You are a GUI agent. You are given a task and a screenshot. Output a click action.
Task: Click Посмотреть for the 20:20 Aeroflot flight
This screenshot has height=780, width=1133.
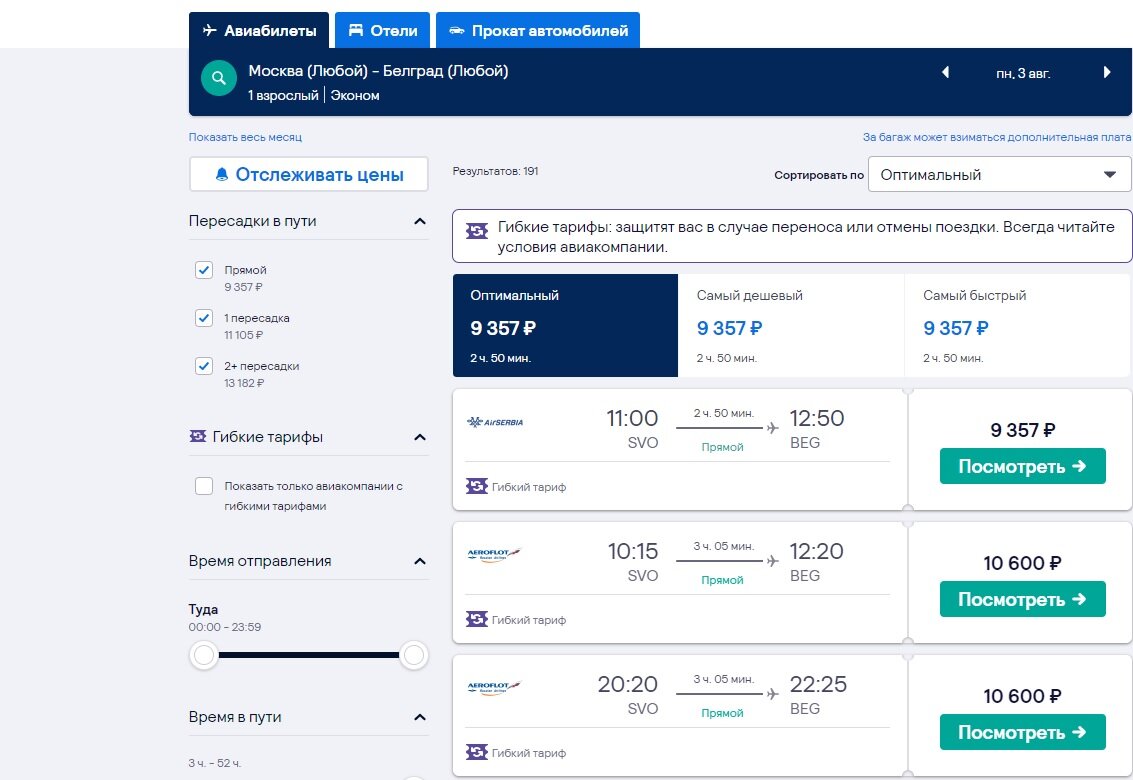(1022, 732)
